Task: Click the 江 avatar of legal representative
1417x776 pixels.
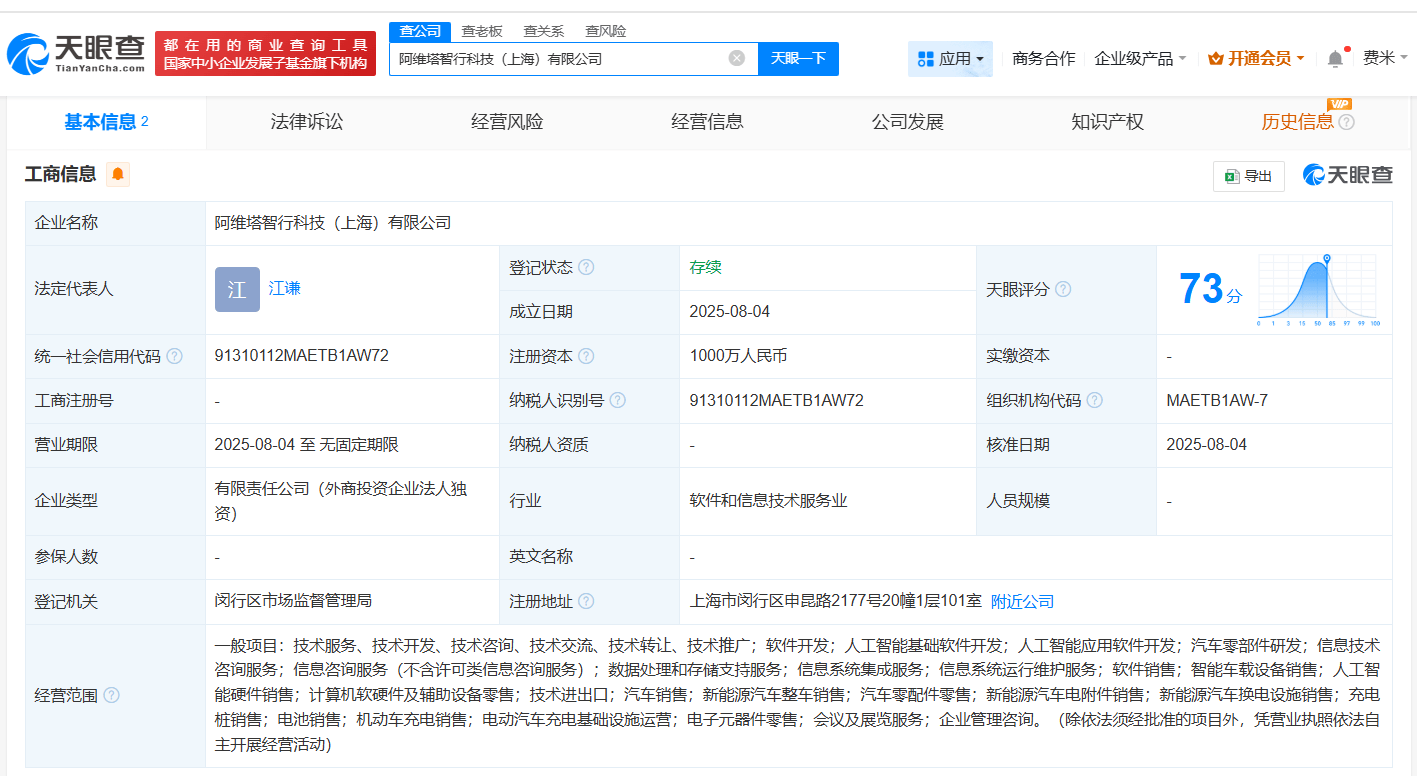Action: coord(237,290)
